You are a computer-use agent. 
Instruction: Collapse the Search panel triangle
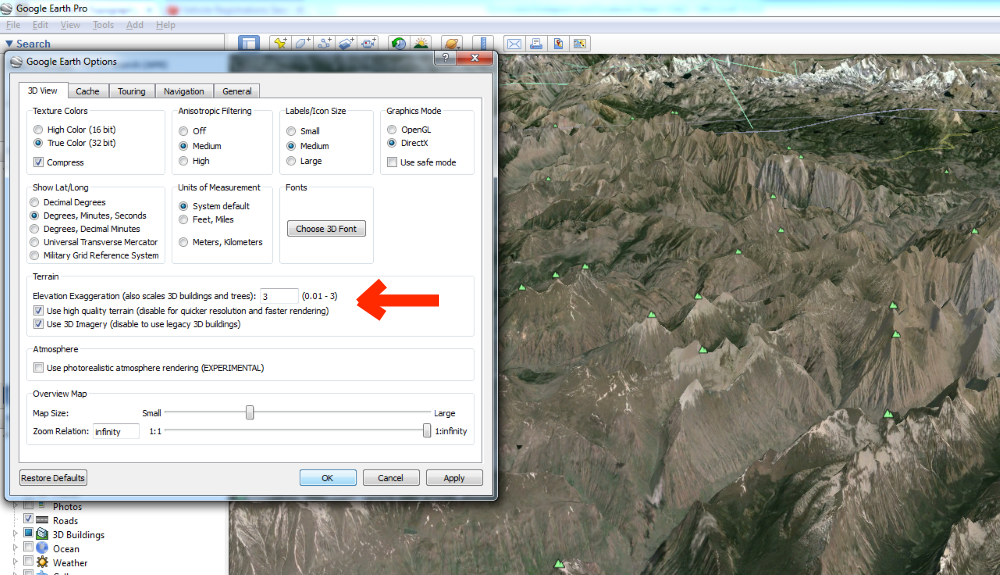point(9,43)
